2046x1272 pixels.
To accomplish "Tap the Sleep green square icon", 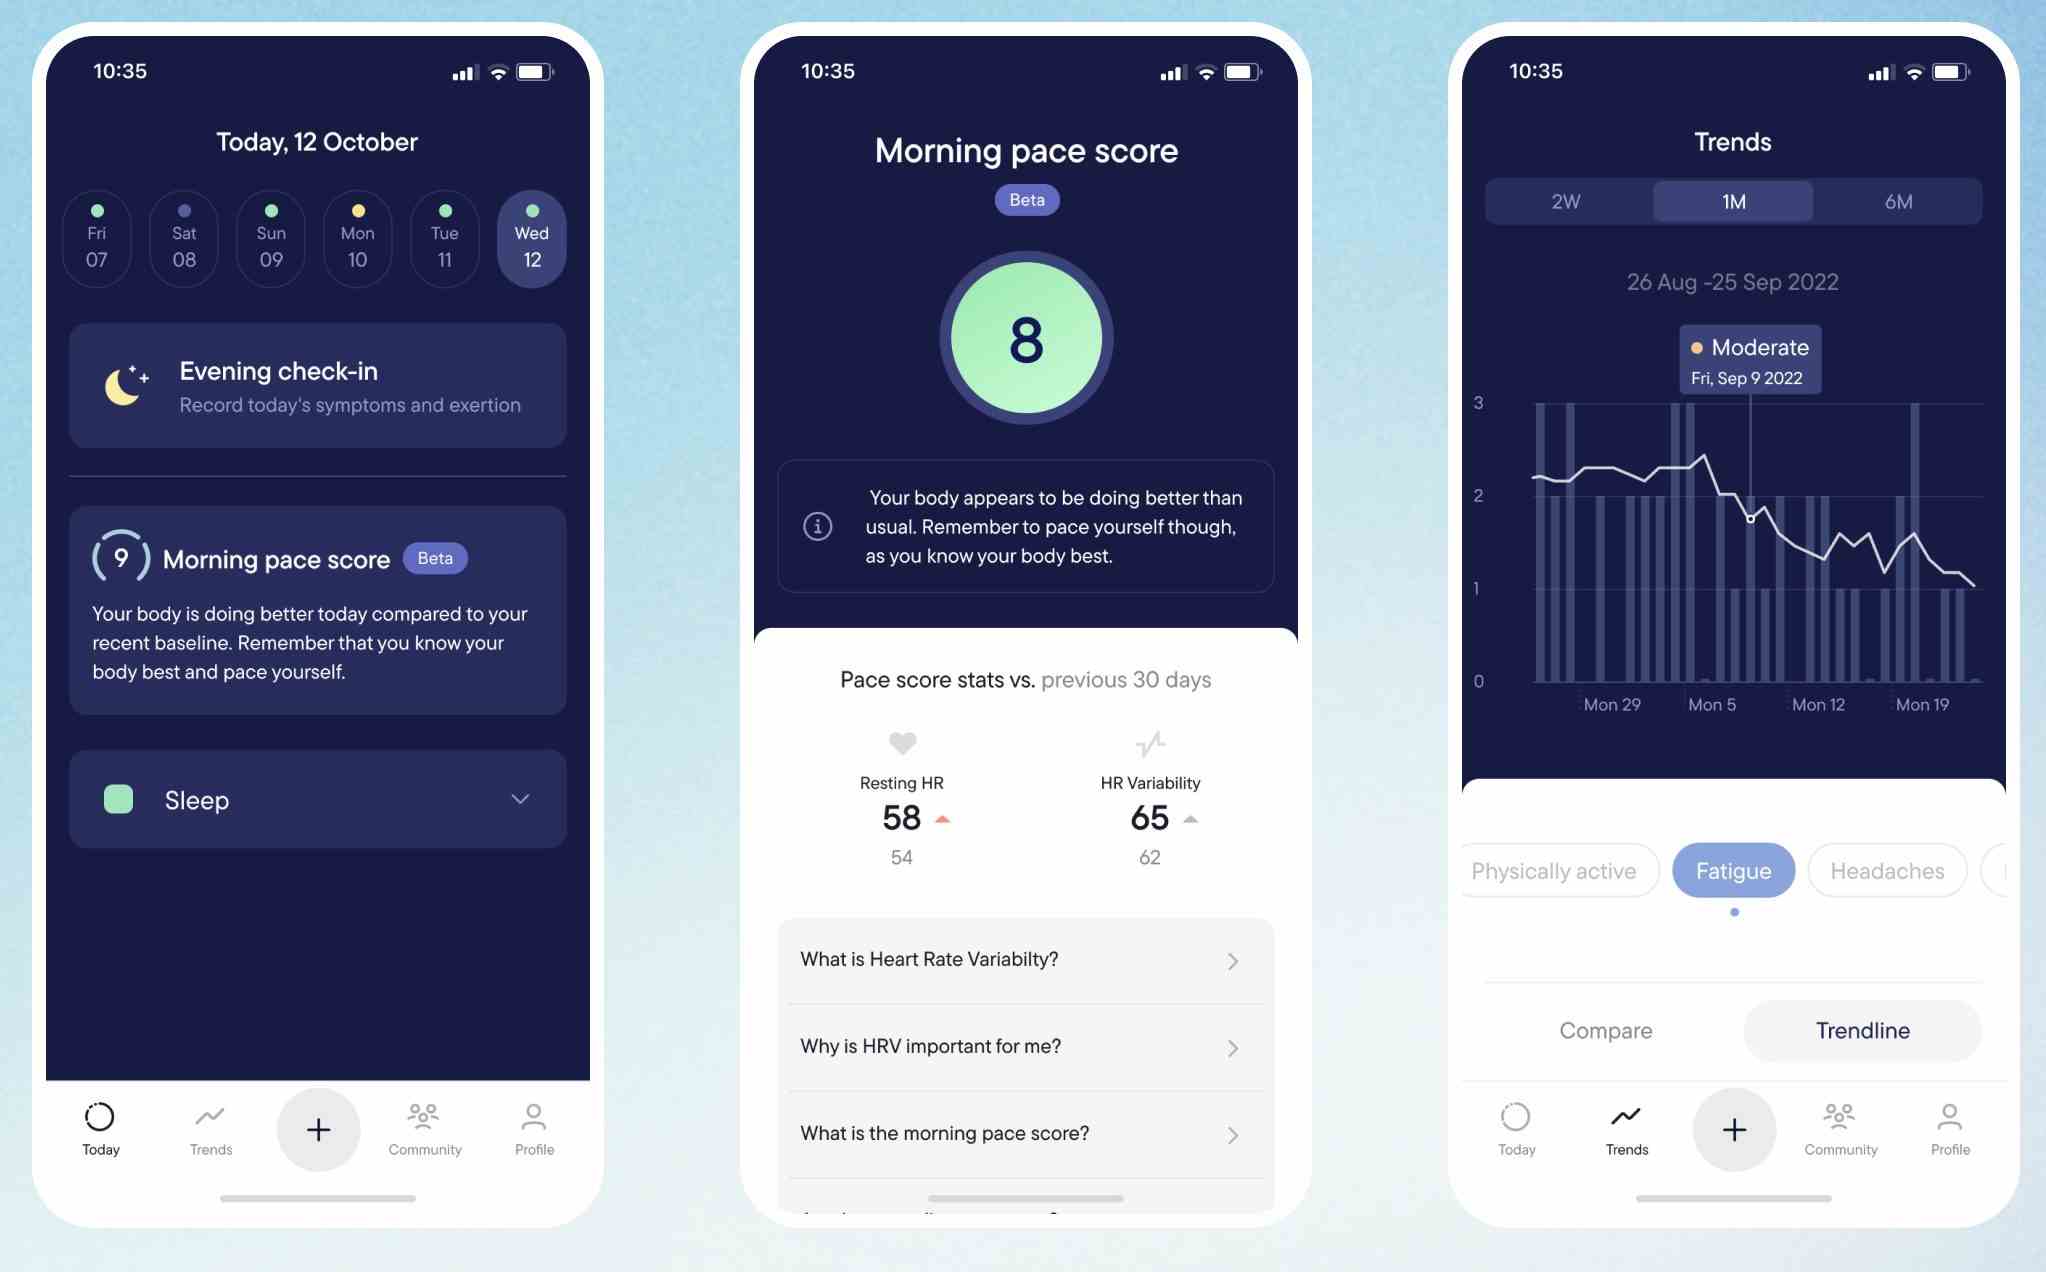I will [x=117, y=799].
